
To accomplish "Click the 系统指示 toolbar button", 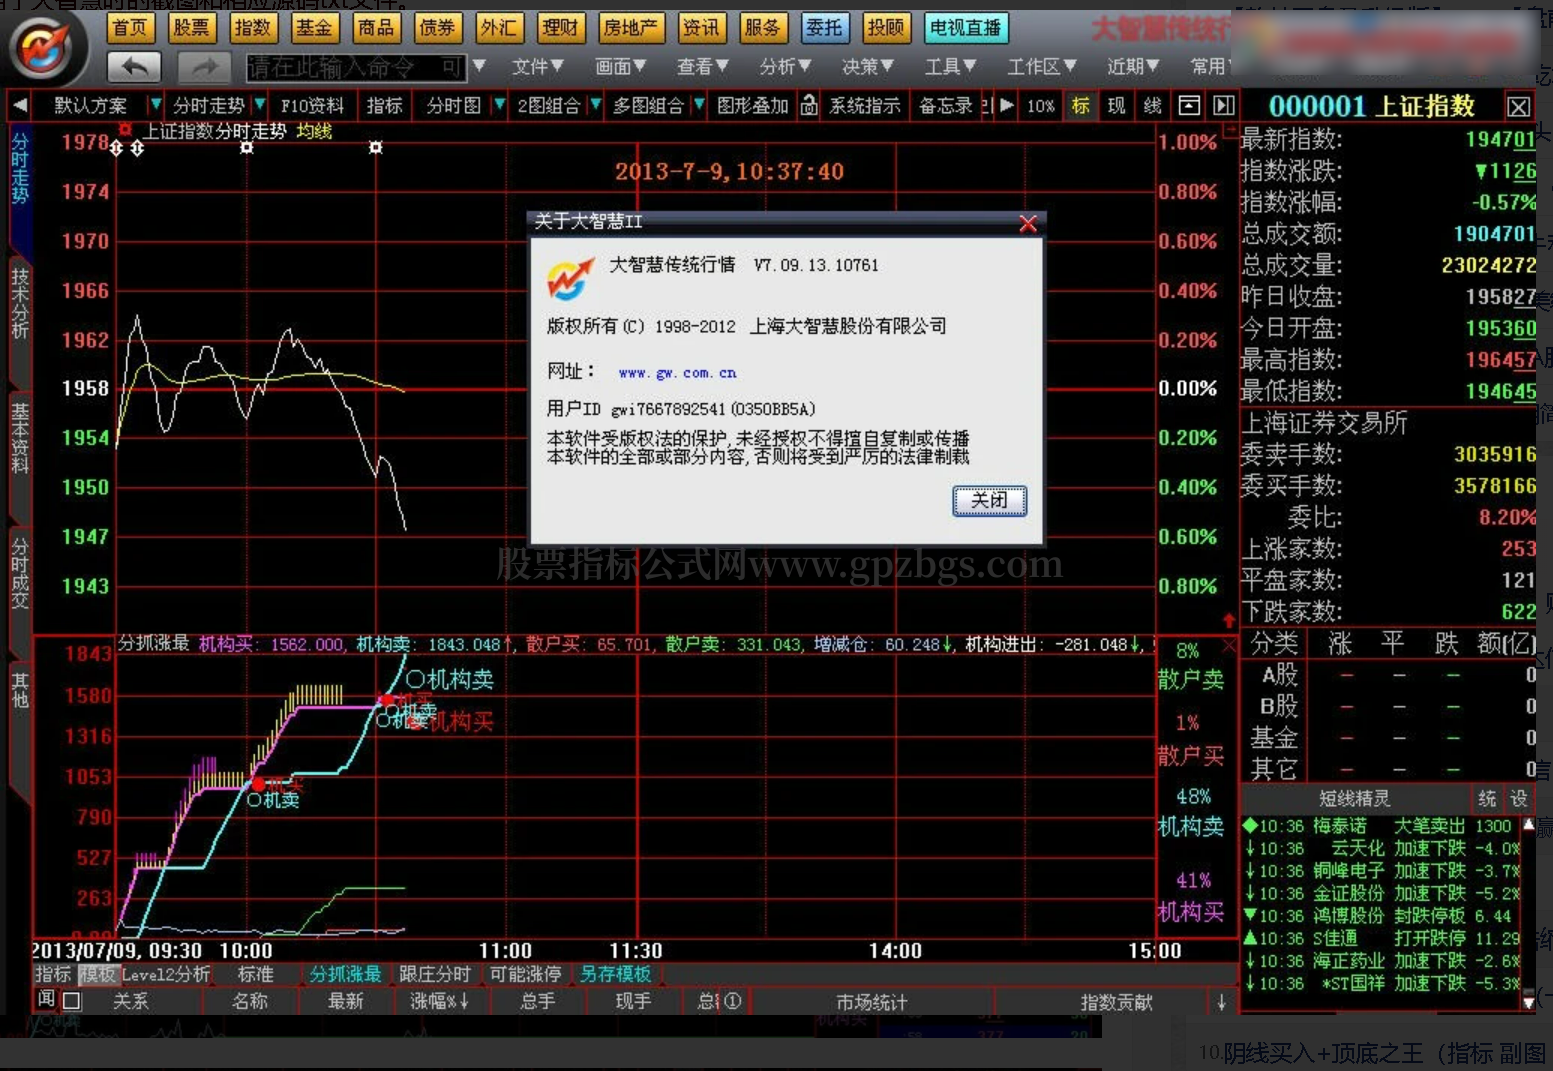I will pos(865,105).
